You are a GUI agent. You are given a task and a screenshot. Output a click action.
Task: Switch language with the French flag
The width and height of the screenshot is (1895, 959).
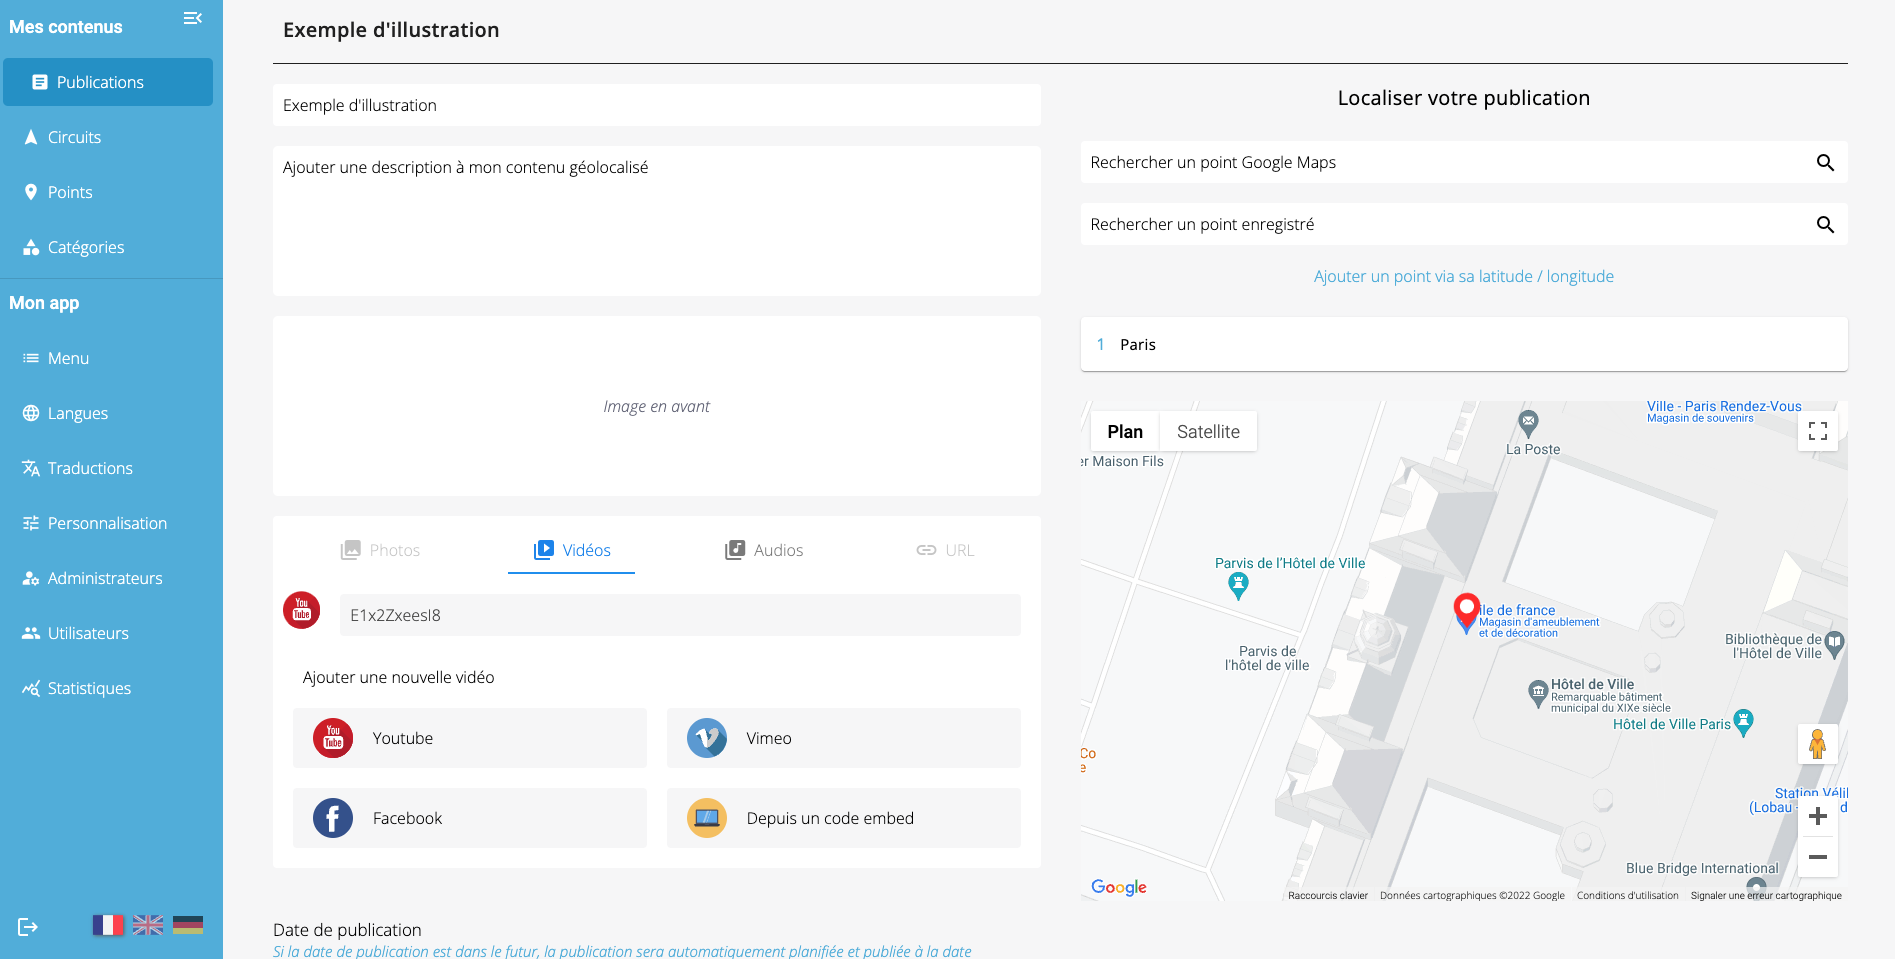[x=108, y=925]
